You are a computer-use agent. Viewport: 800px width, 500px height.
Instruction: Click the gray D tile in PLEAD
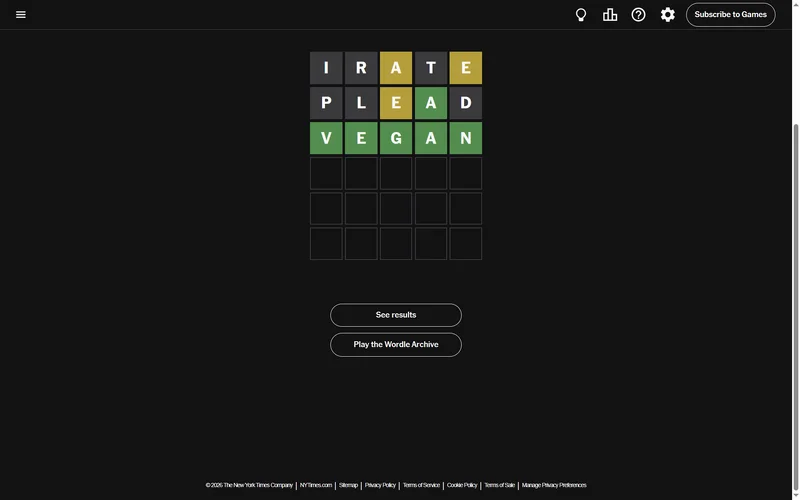tap(466, 103)
